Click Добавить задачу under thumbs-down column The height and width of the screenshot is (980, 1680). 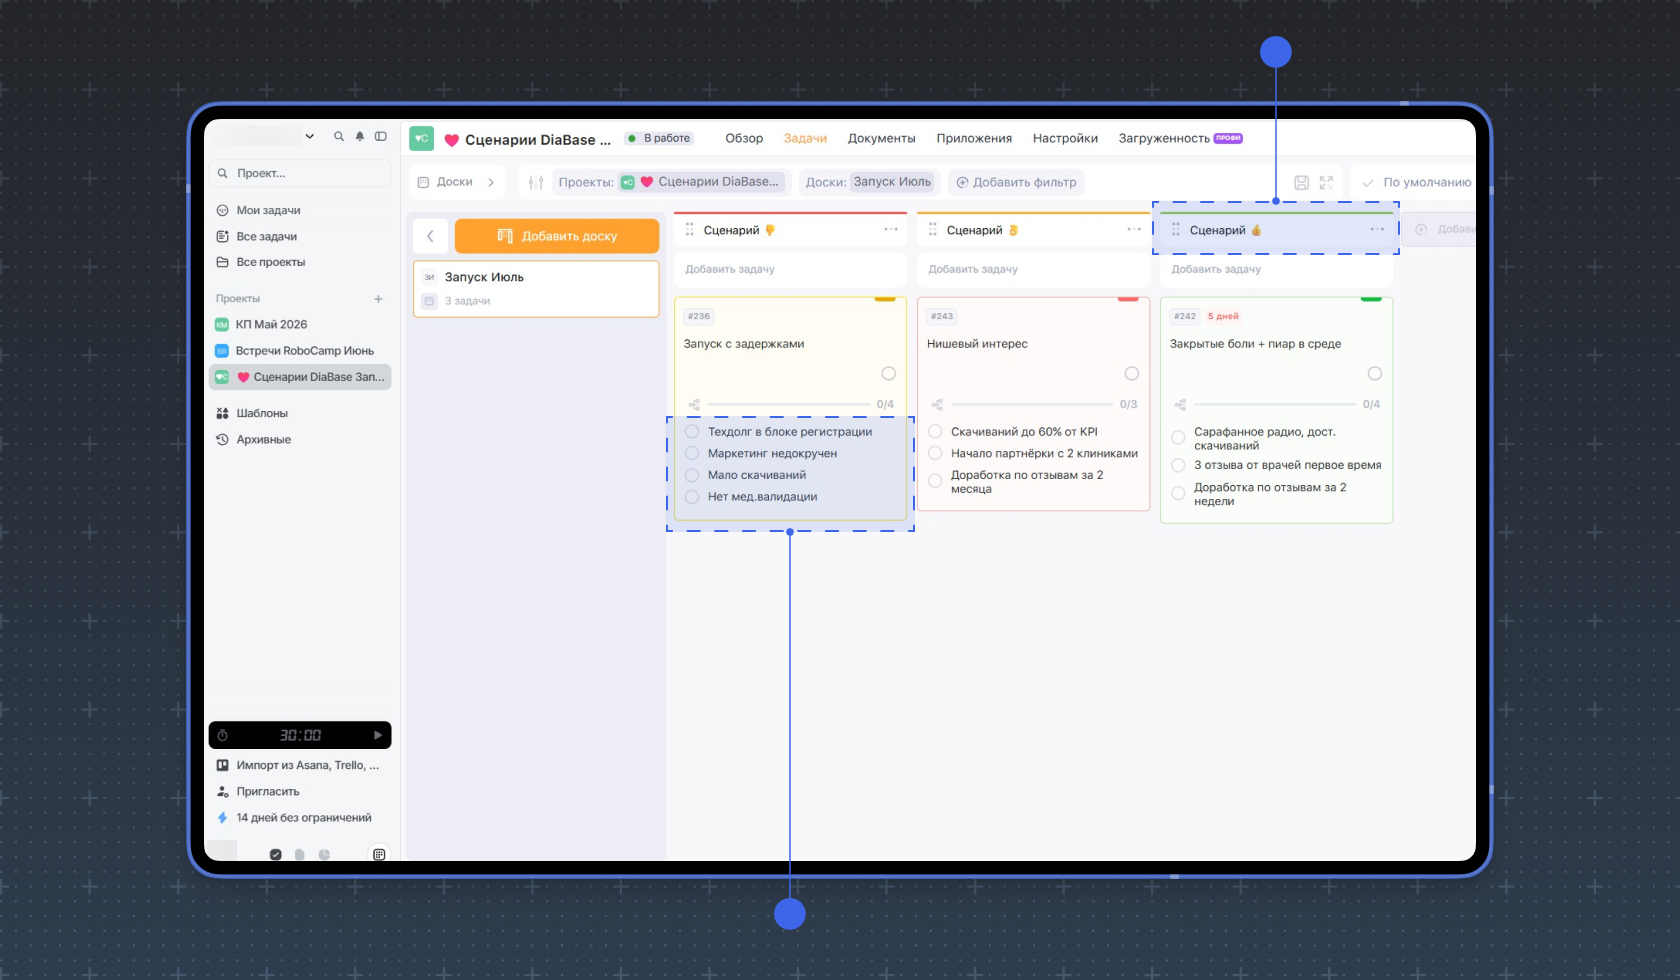point(790,269)
